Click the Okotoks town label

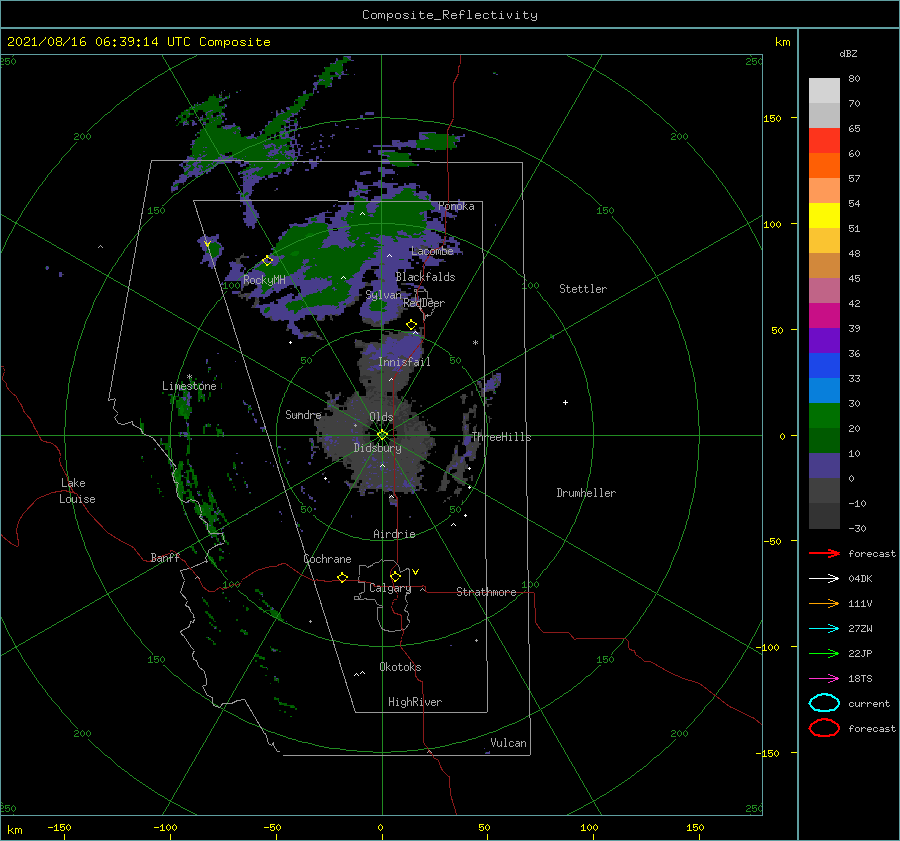click(x=400, y=667)
